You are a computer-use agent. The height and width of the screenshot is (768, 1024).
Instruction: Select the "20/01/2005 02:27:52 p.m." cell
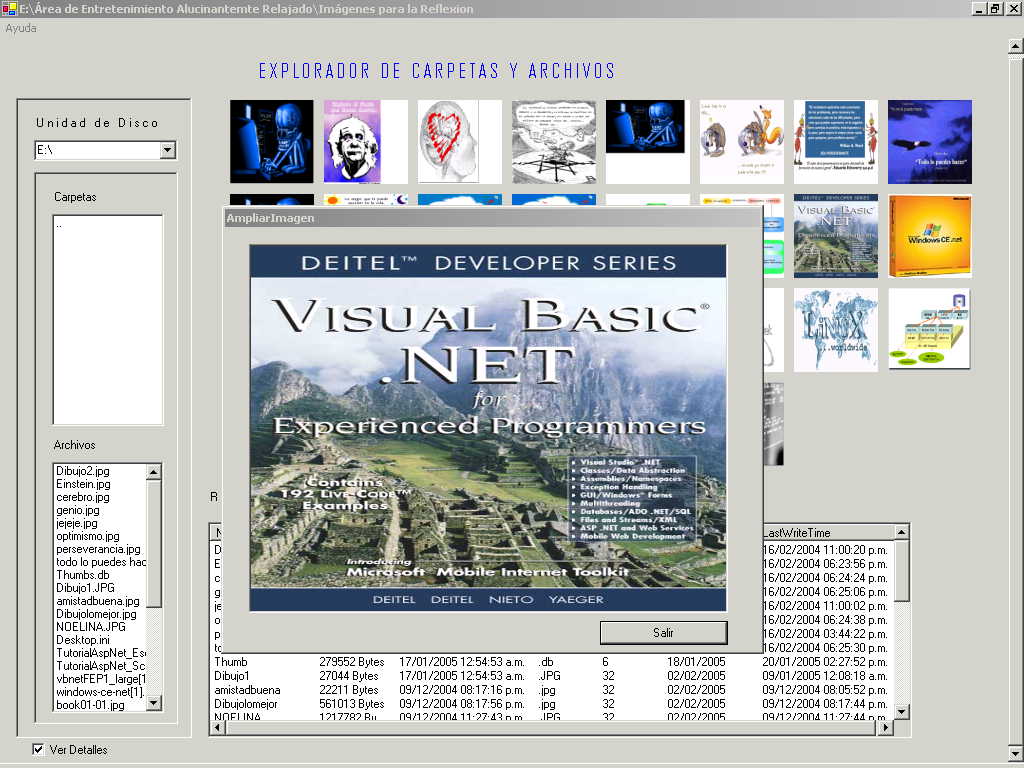pos(825,662)
